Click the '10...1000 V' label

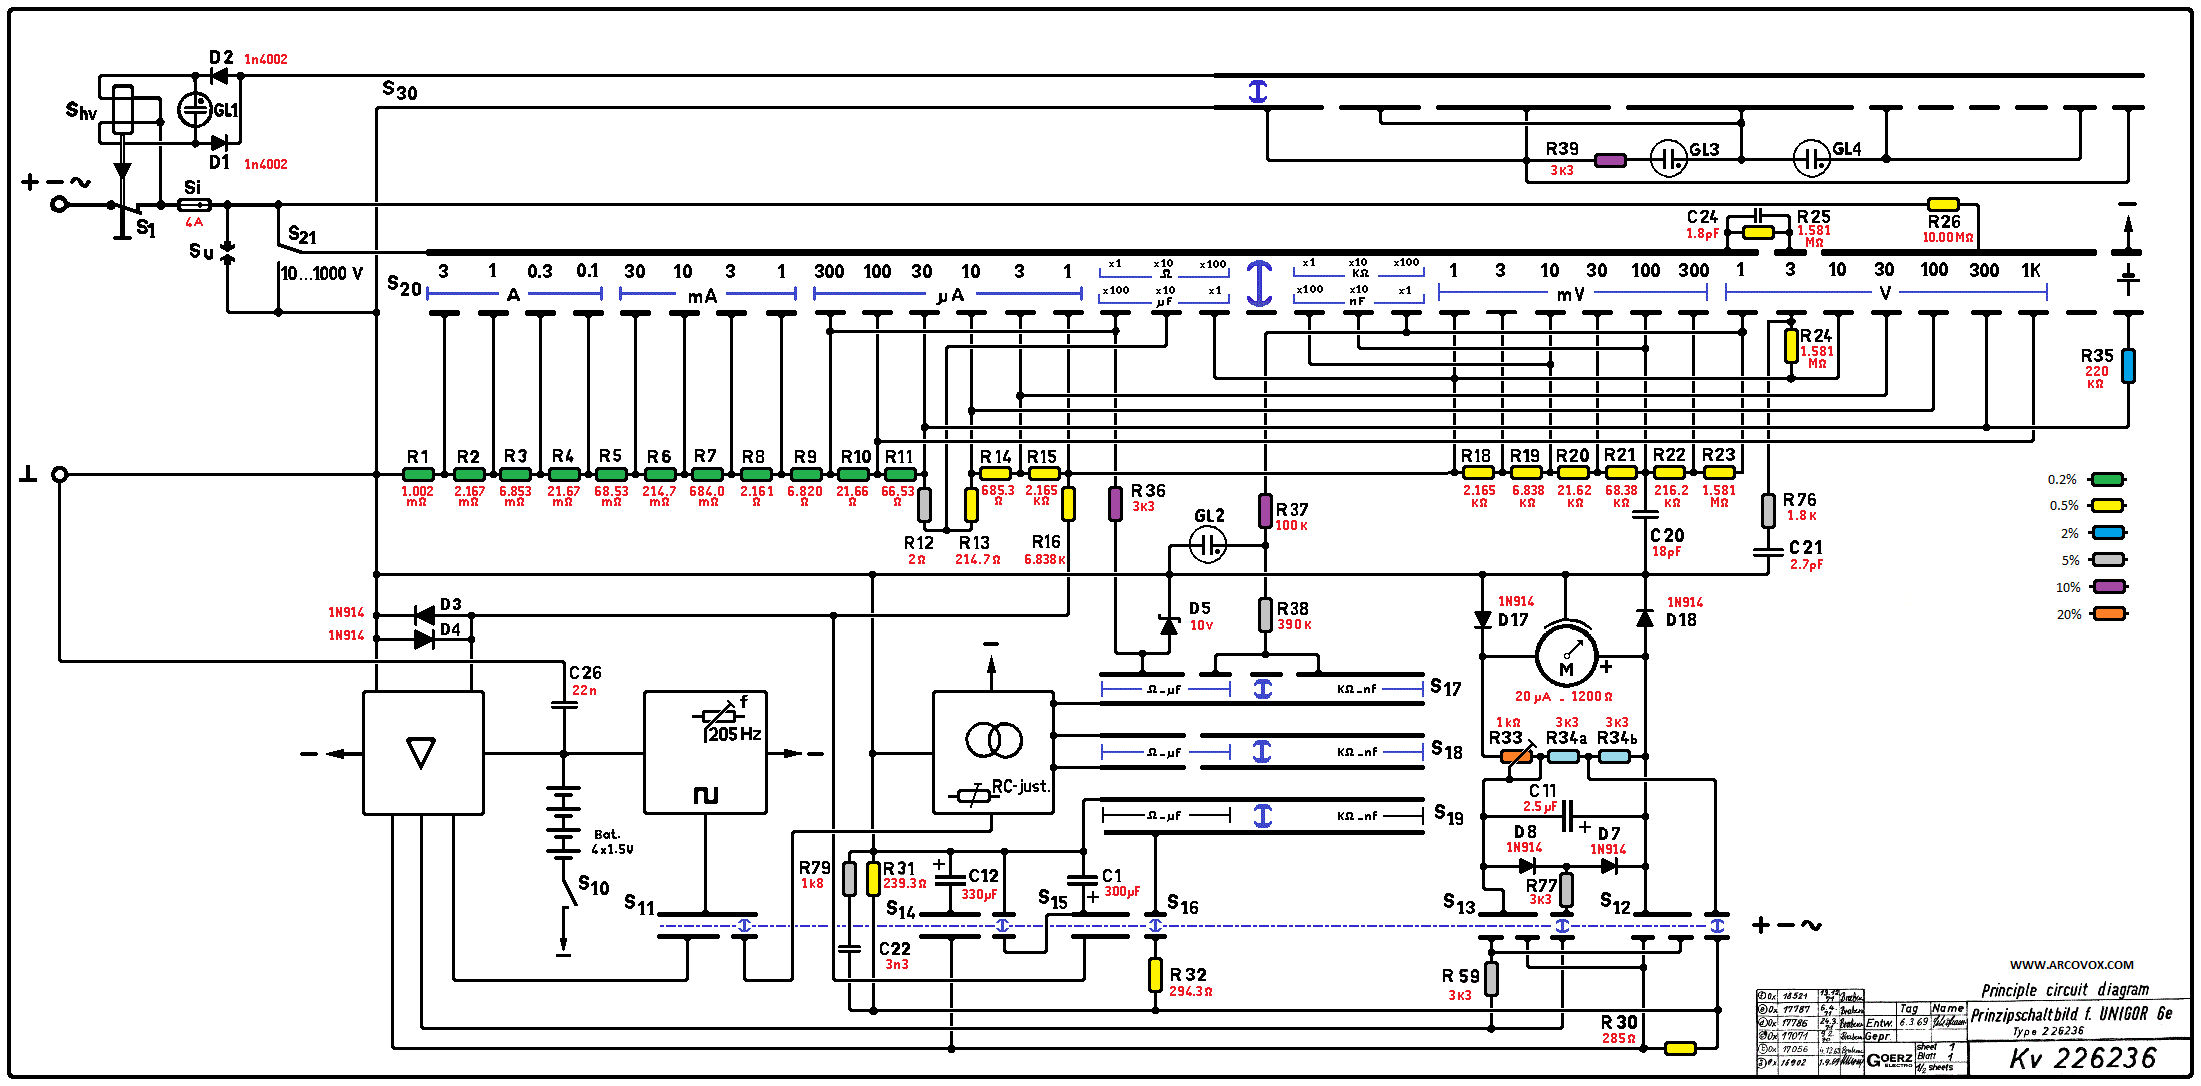coord(321,273)
